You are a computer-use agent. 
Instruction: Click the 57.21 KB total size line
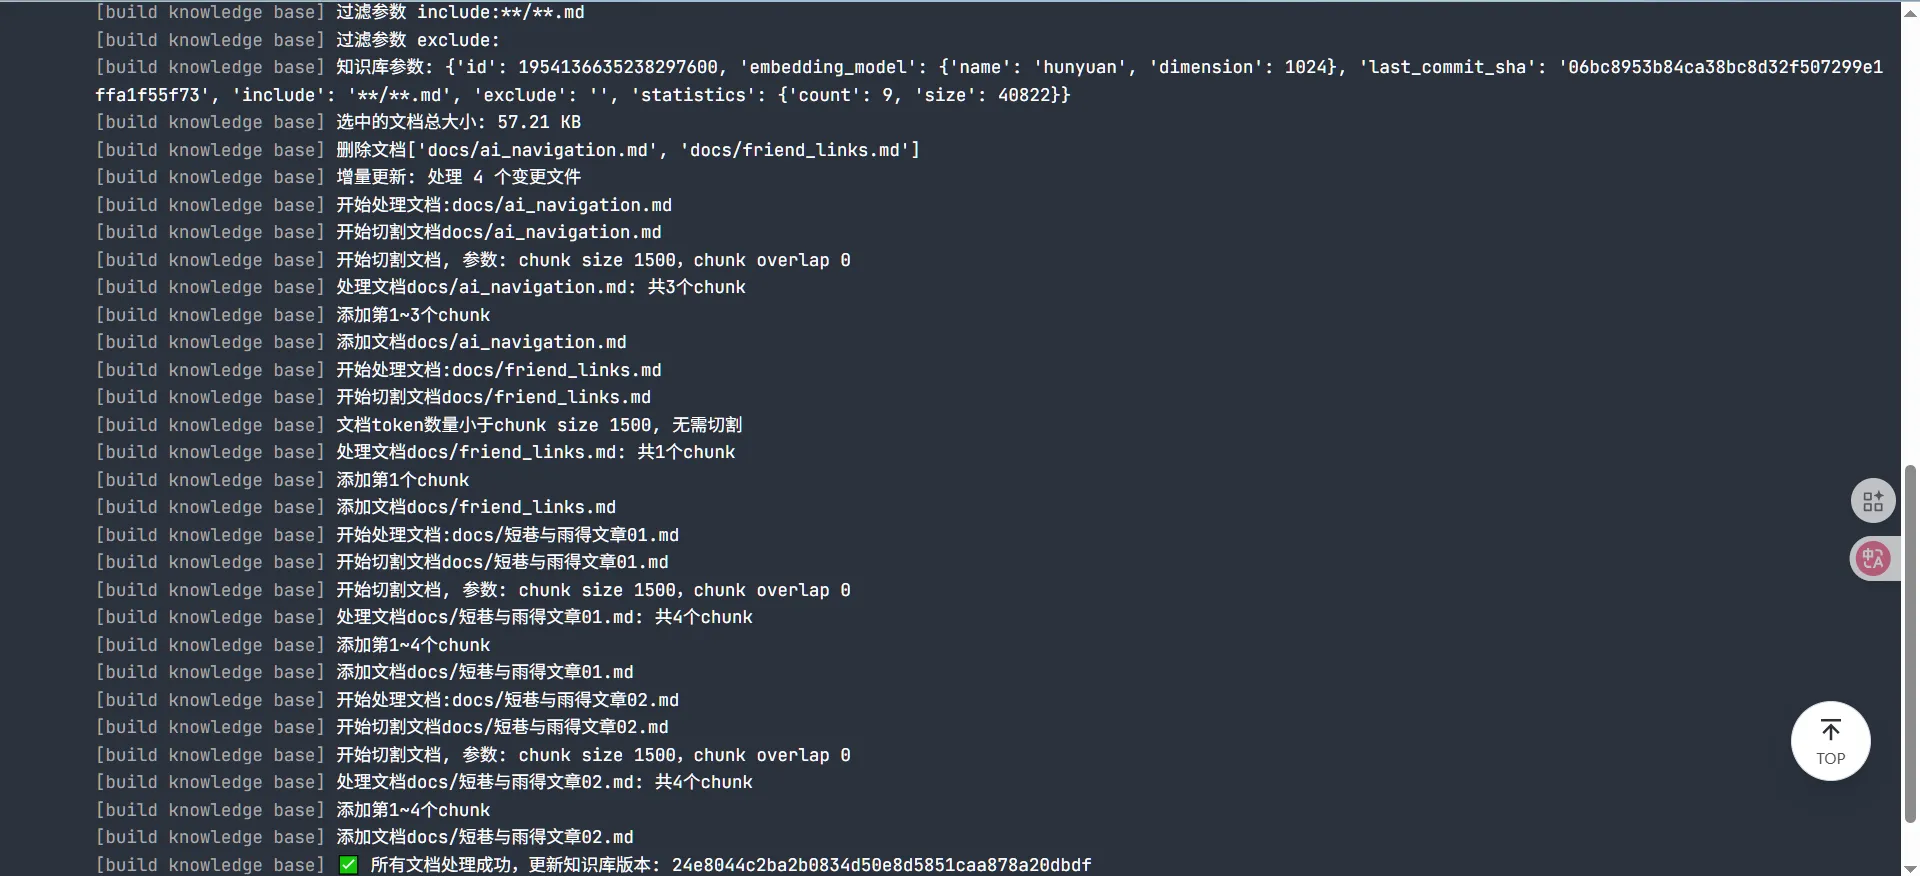pyautogui.click(x=338, y=122)
